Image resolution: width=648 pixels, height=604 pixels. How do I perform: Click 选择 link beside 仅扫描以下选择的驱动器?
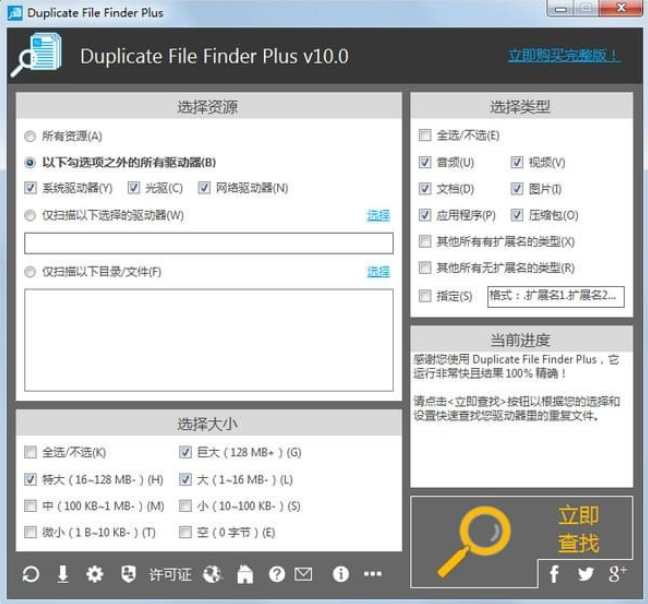(379, 215)
